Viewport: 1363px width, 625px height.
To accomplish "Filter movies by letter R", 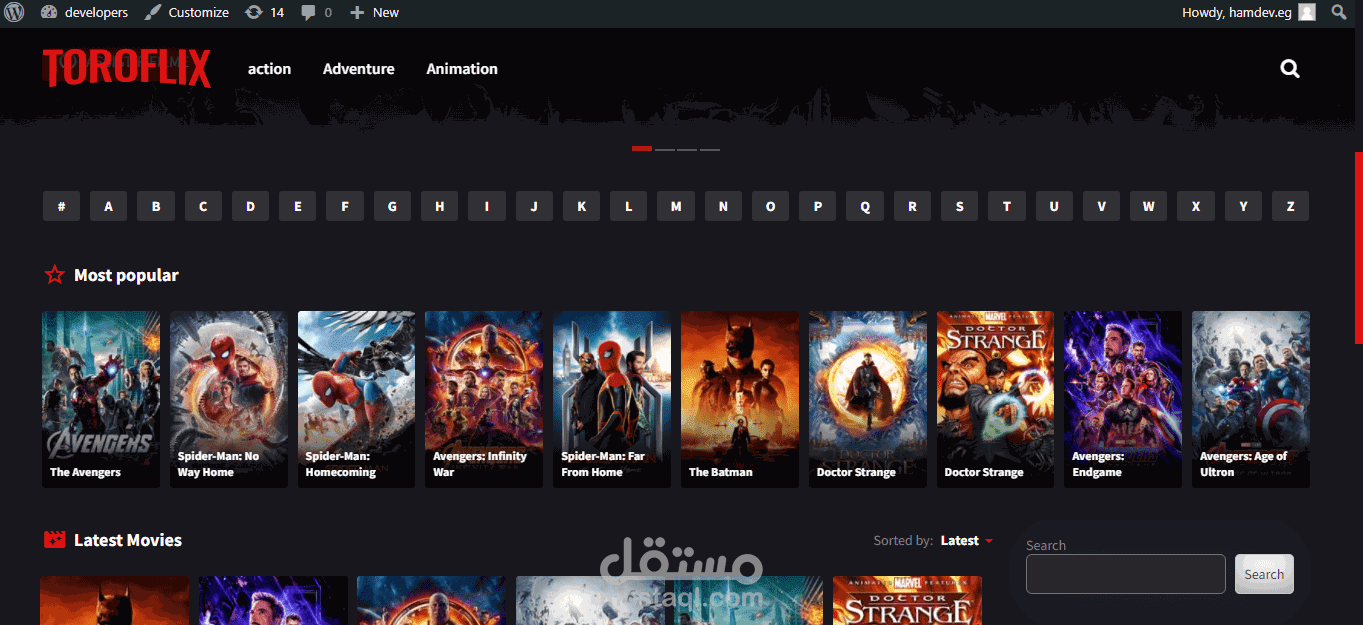I will click(912, 206).
